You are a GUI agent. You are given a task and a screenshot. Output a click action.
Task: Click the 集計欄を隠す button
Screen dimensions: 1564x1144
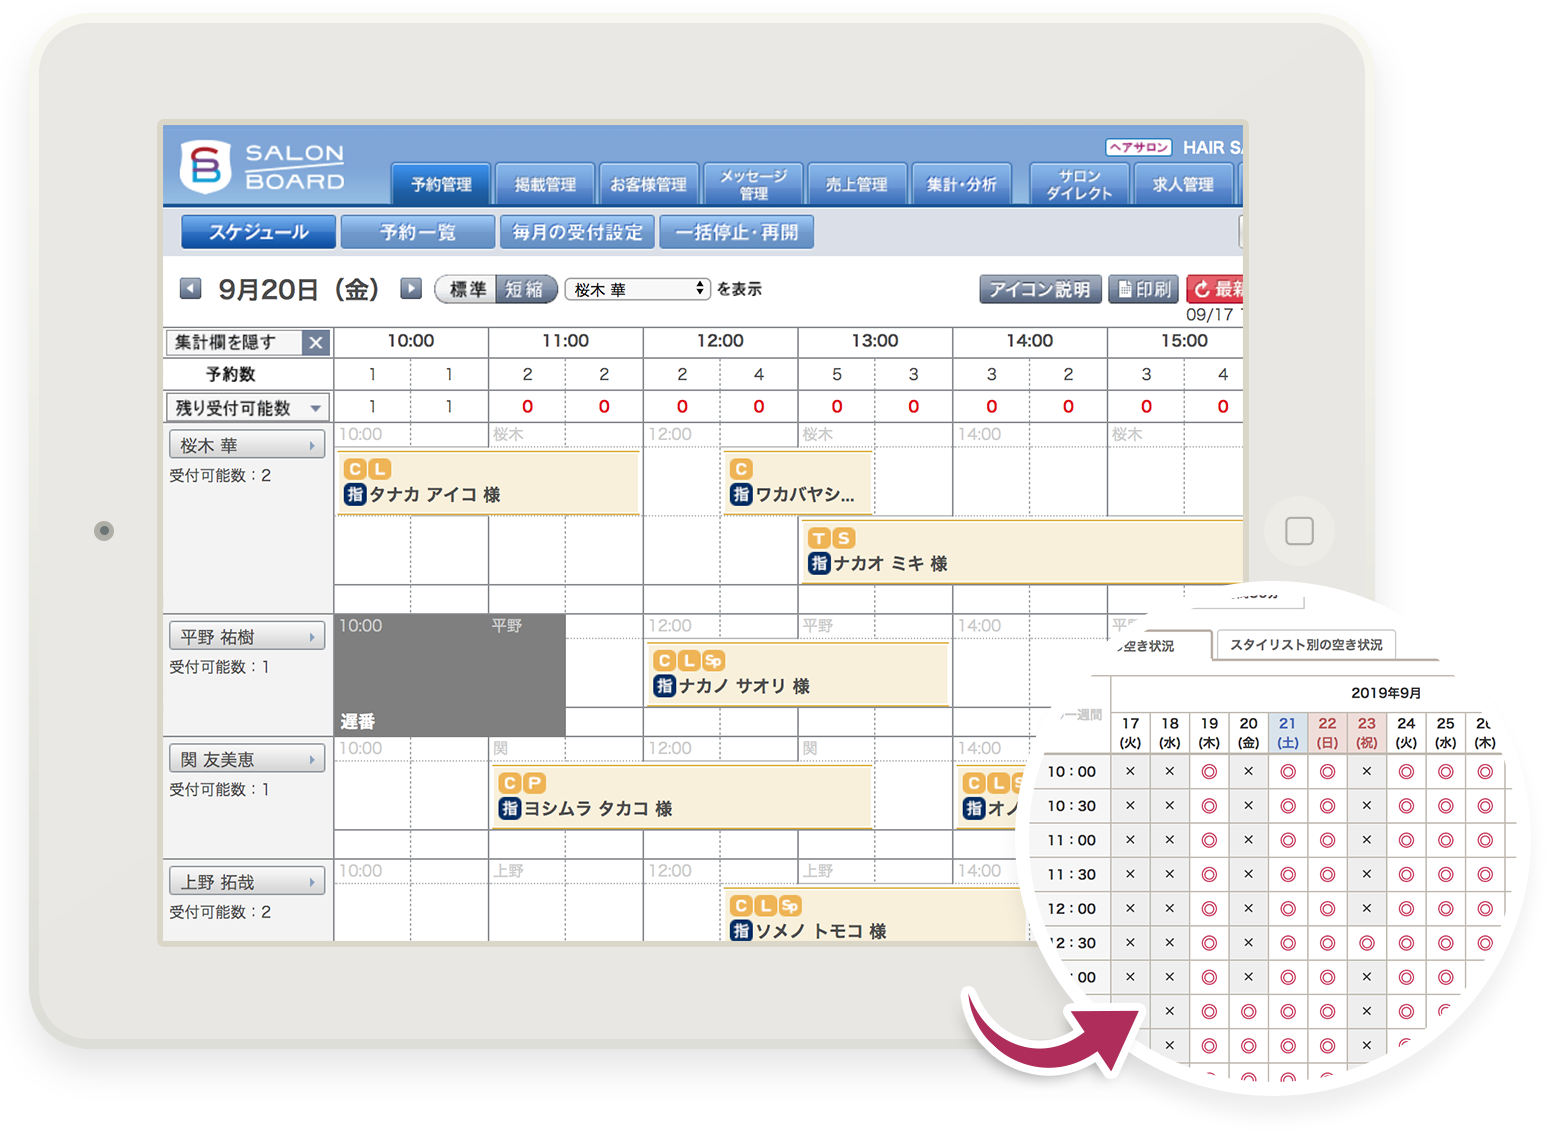click(234, 342)
